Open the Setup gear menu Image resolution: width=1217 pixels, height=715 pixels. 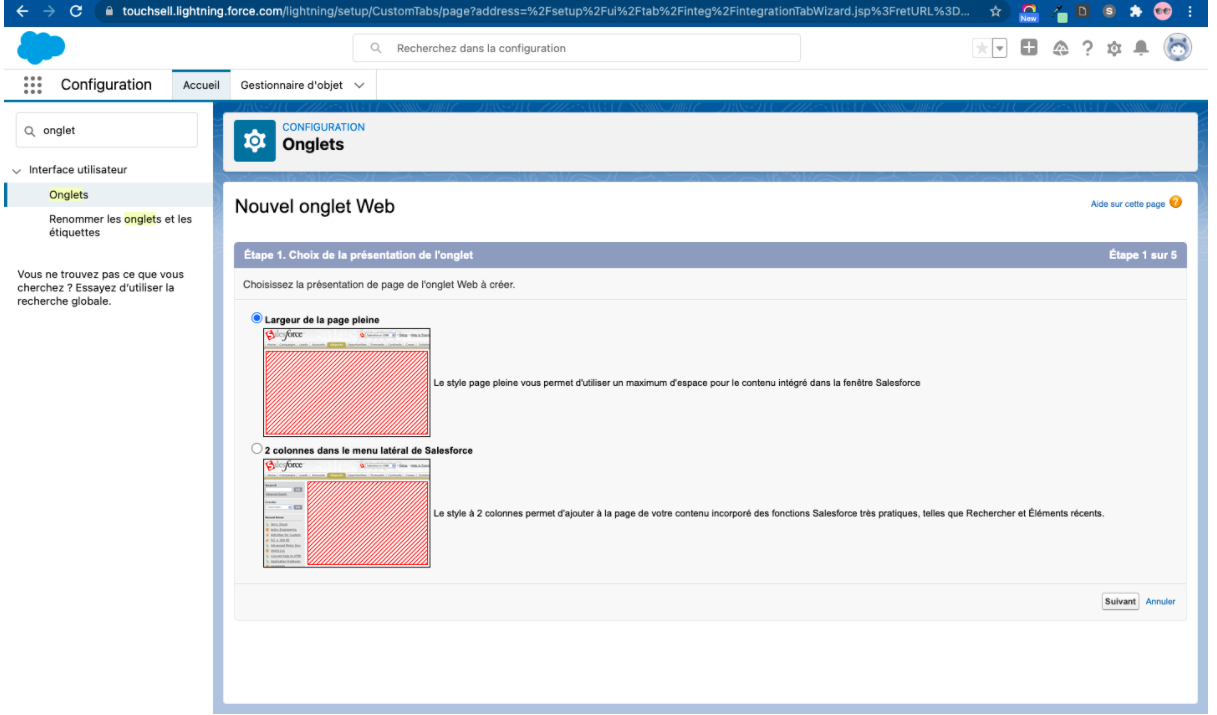(1115, 49)
